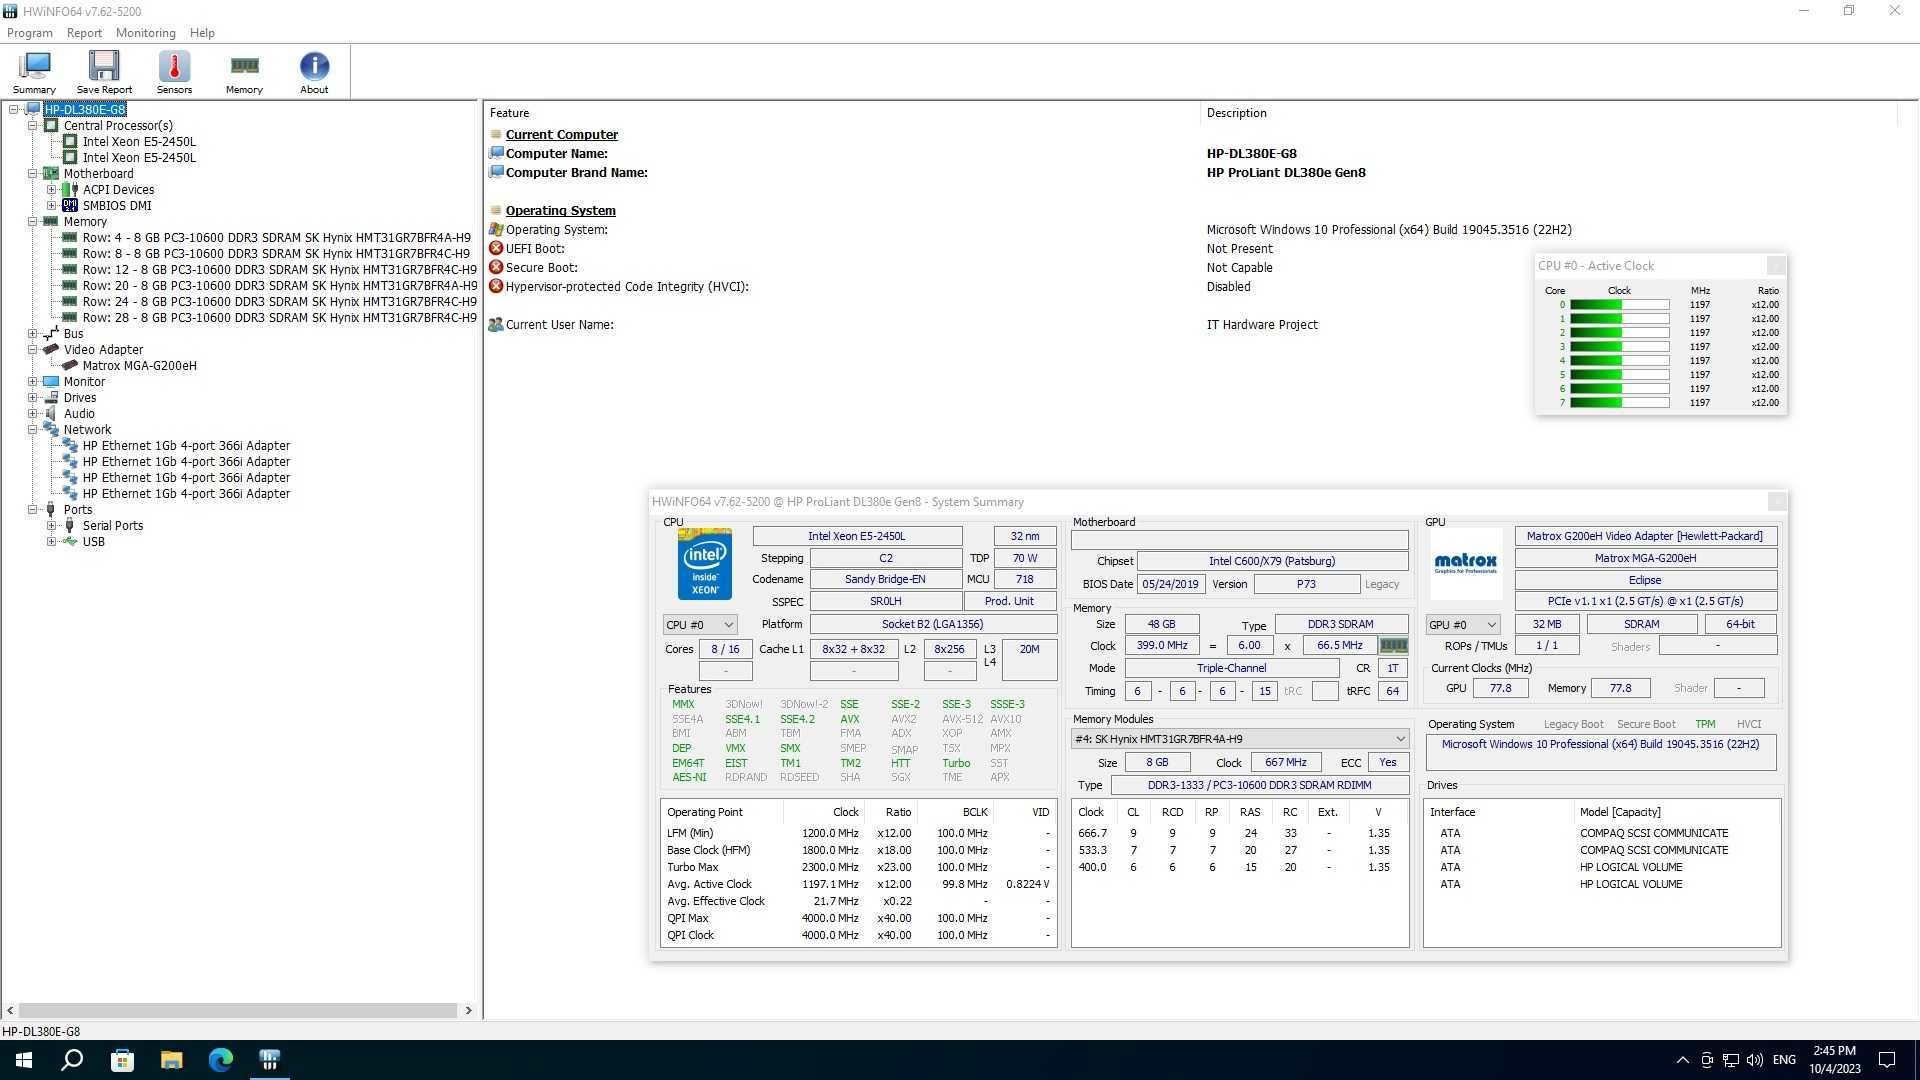Expand the Bus tree node
Viewport: 1920px width, 1080px height.
click(33, 334)
